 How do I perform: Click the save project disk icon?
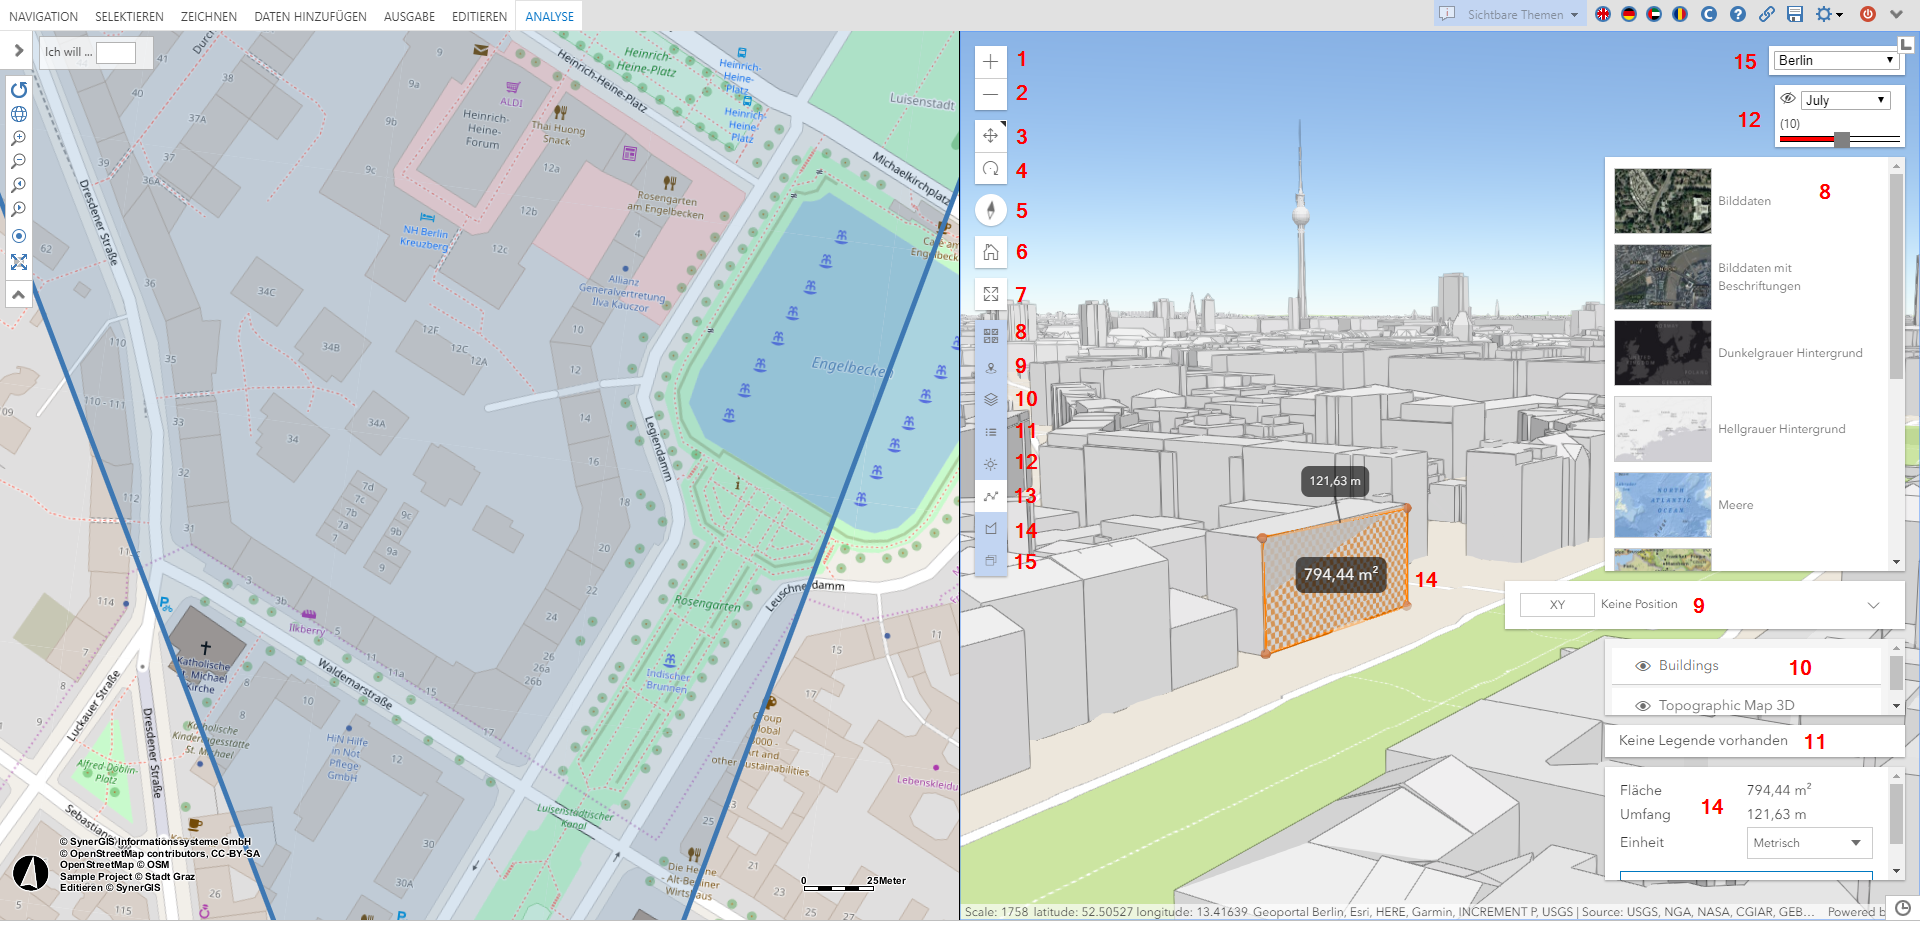[1795, 15]
